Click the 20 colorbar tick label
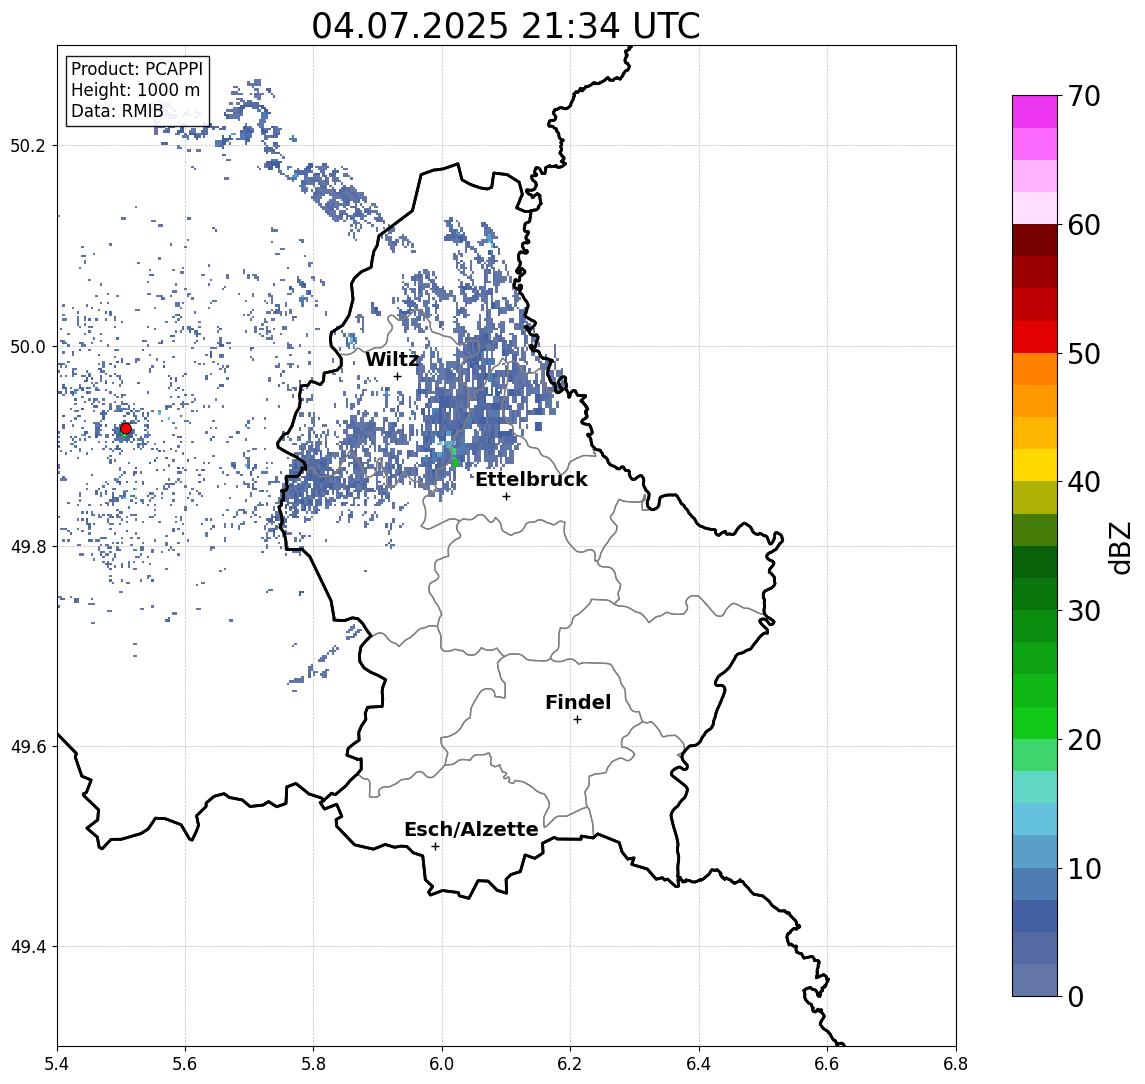This screenshot has height=1084, width=1145. [x=1083, y=739]
